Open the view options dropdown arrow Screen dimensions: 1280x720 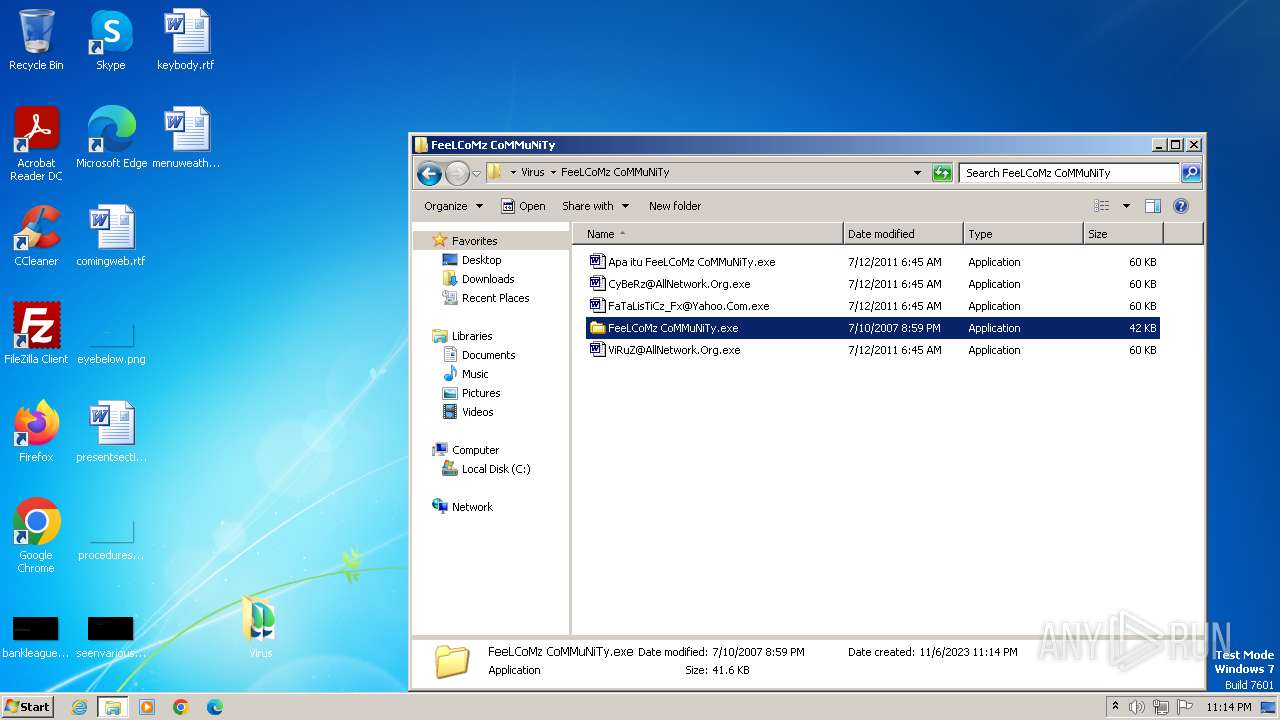(x=1126, y=206)
